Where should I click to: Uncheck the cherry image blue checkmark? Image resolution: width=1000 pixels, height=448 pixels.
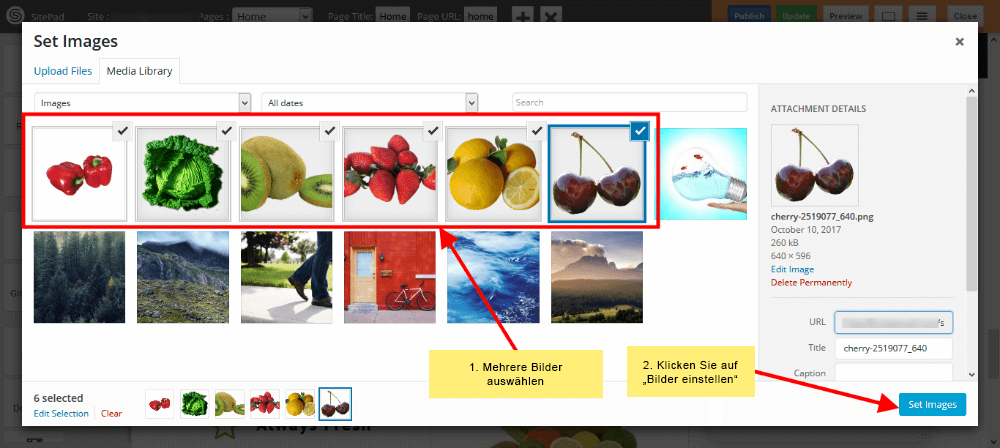pos(640,131)
